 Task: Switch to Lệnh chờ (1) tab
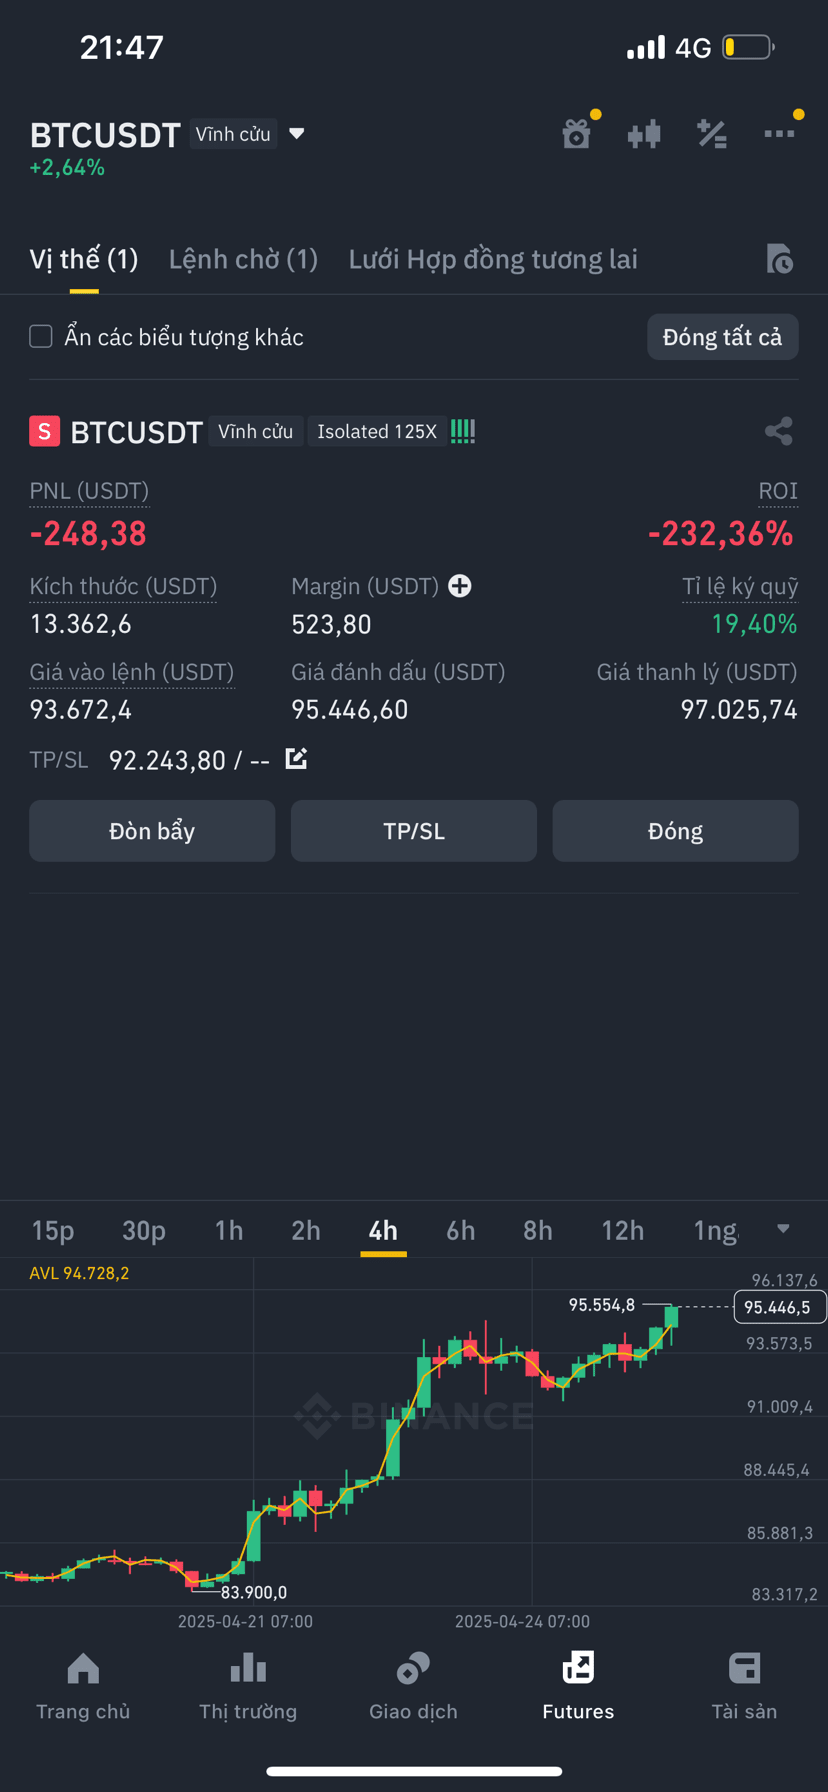click(x=243, y=260)
